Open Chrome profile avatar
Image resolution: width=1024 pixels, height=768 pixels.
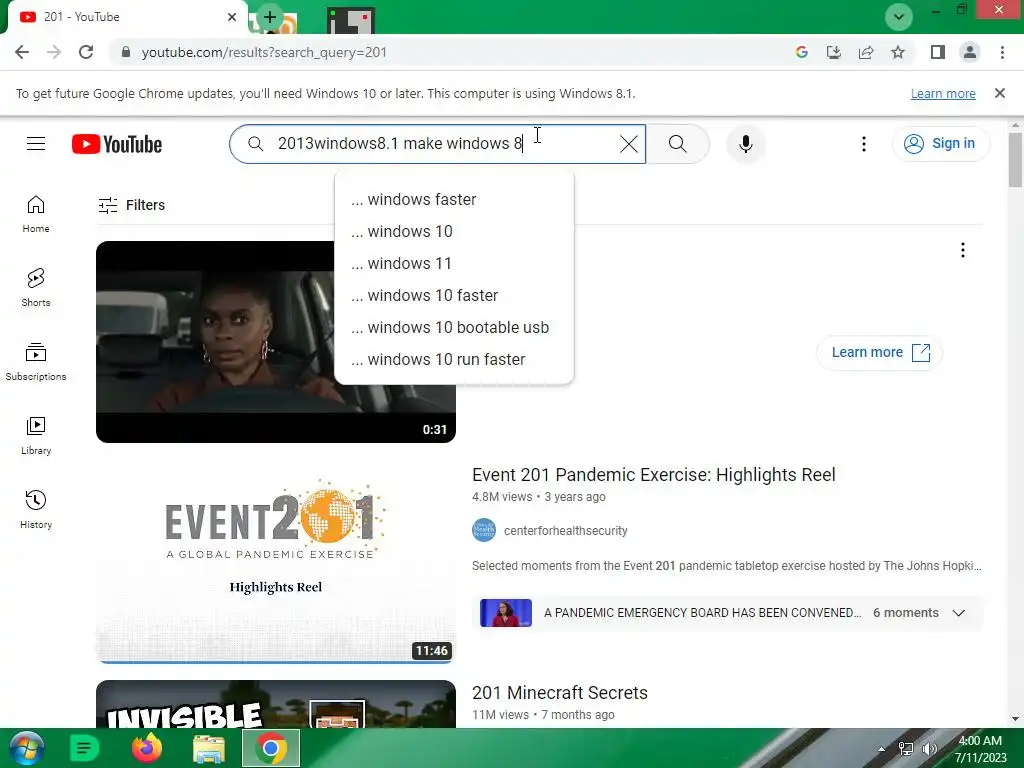click(x=970, y=52)
